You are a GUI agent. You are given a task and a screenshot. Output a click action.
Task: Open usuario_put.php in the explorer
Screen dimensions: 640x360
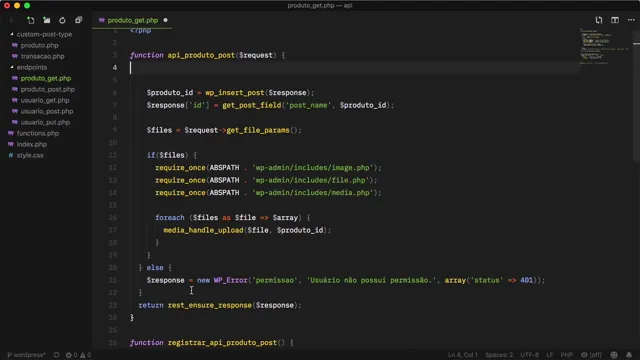pos(45,122)
